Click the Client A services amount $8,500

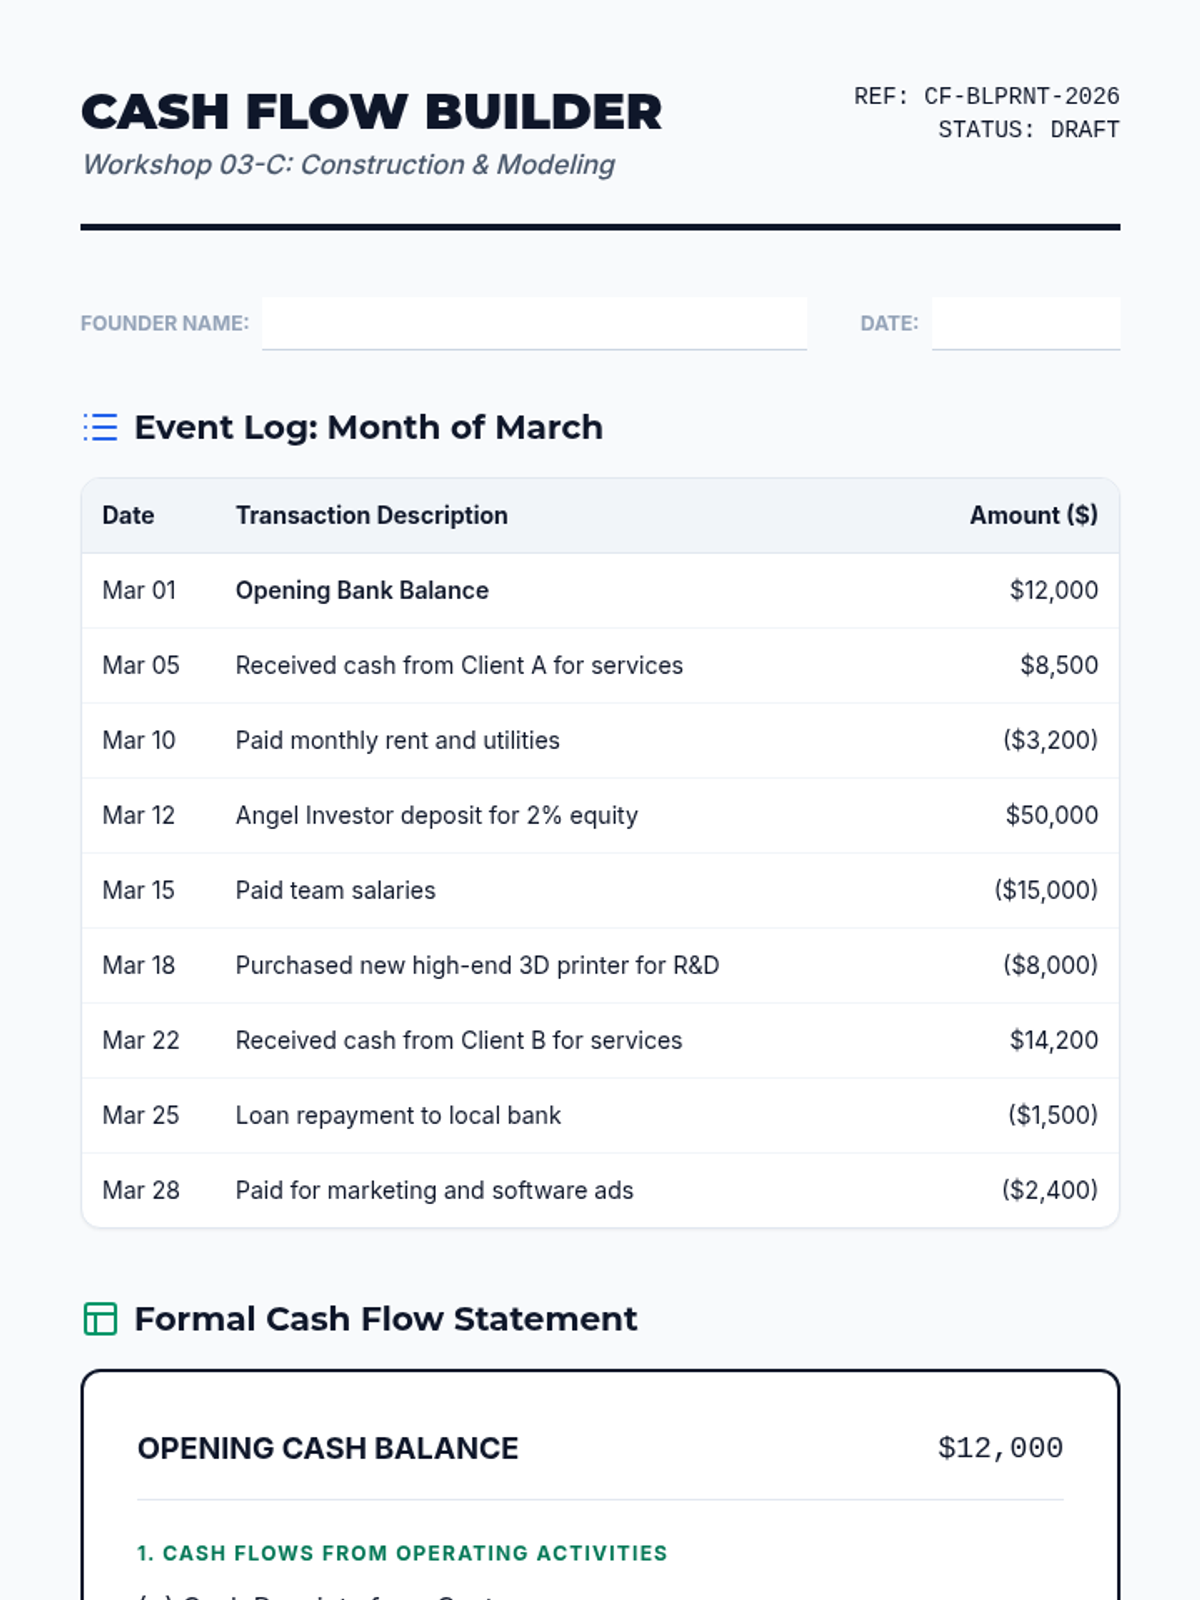point(1058,666)
